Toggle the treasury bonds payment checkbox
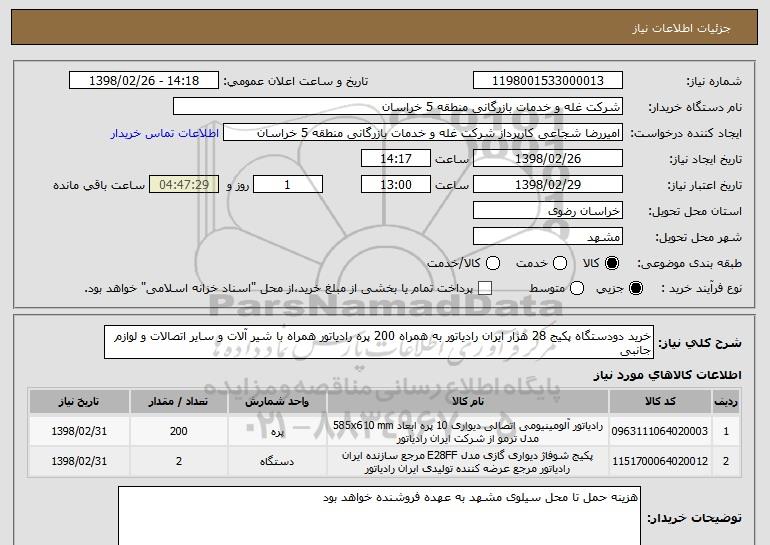 click(486, 289)
